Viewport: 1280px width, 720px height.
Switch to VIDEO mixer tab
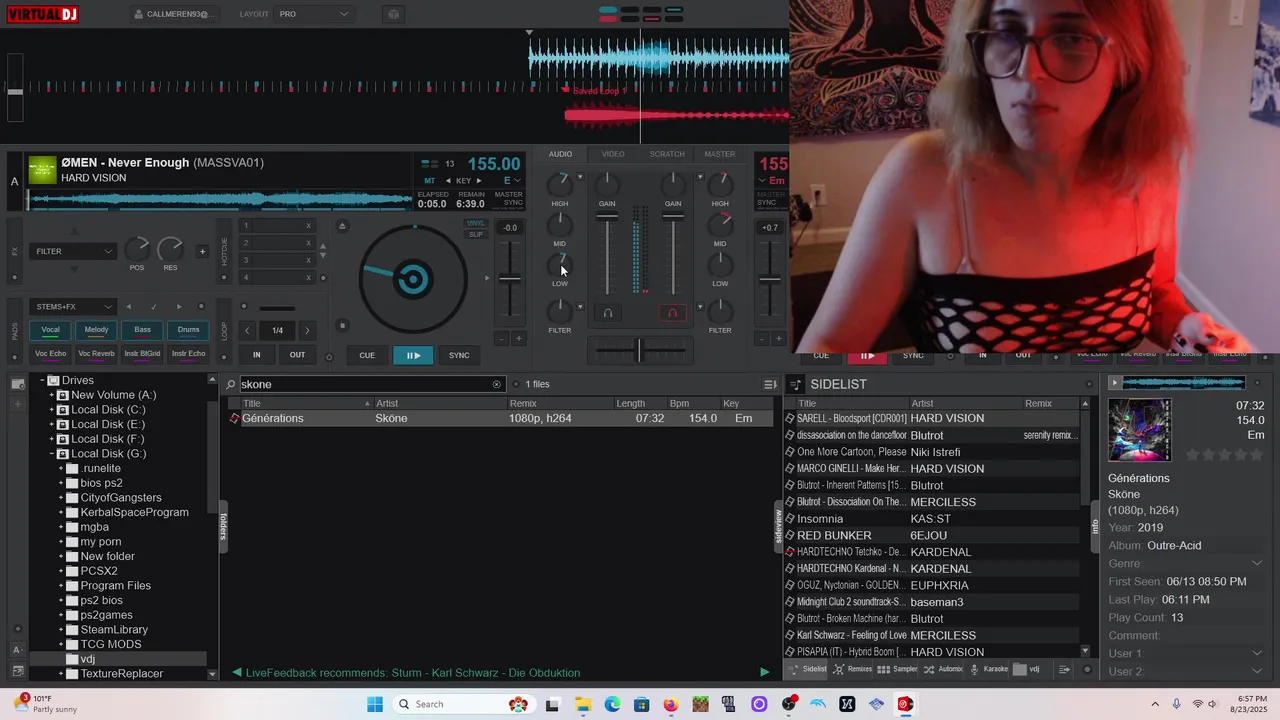613,154
